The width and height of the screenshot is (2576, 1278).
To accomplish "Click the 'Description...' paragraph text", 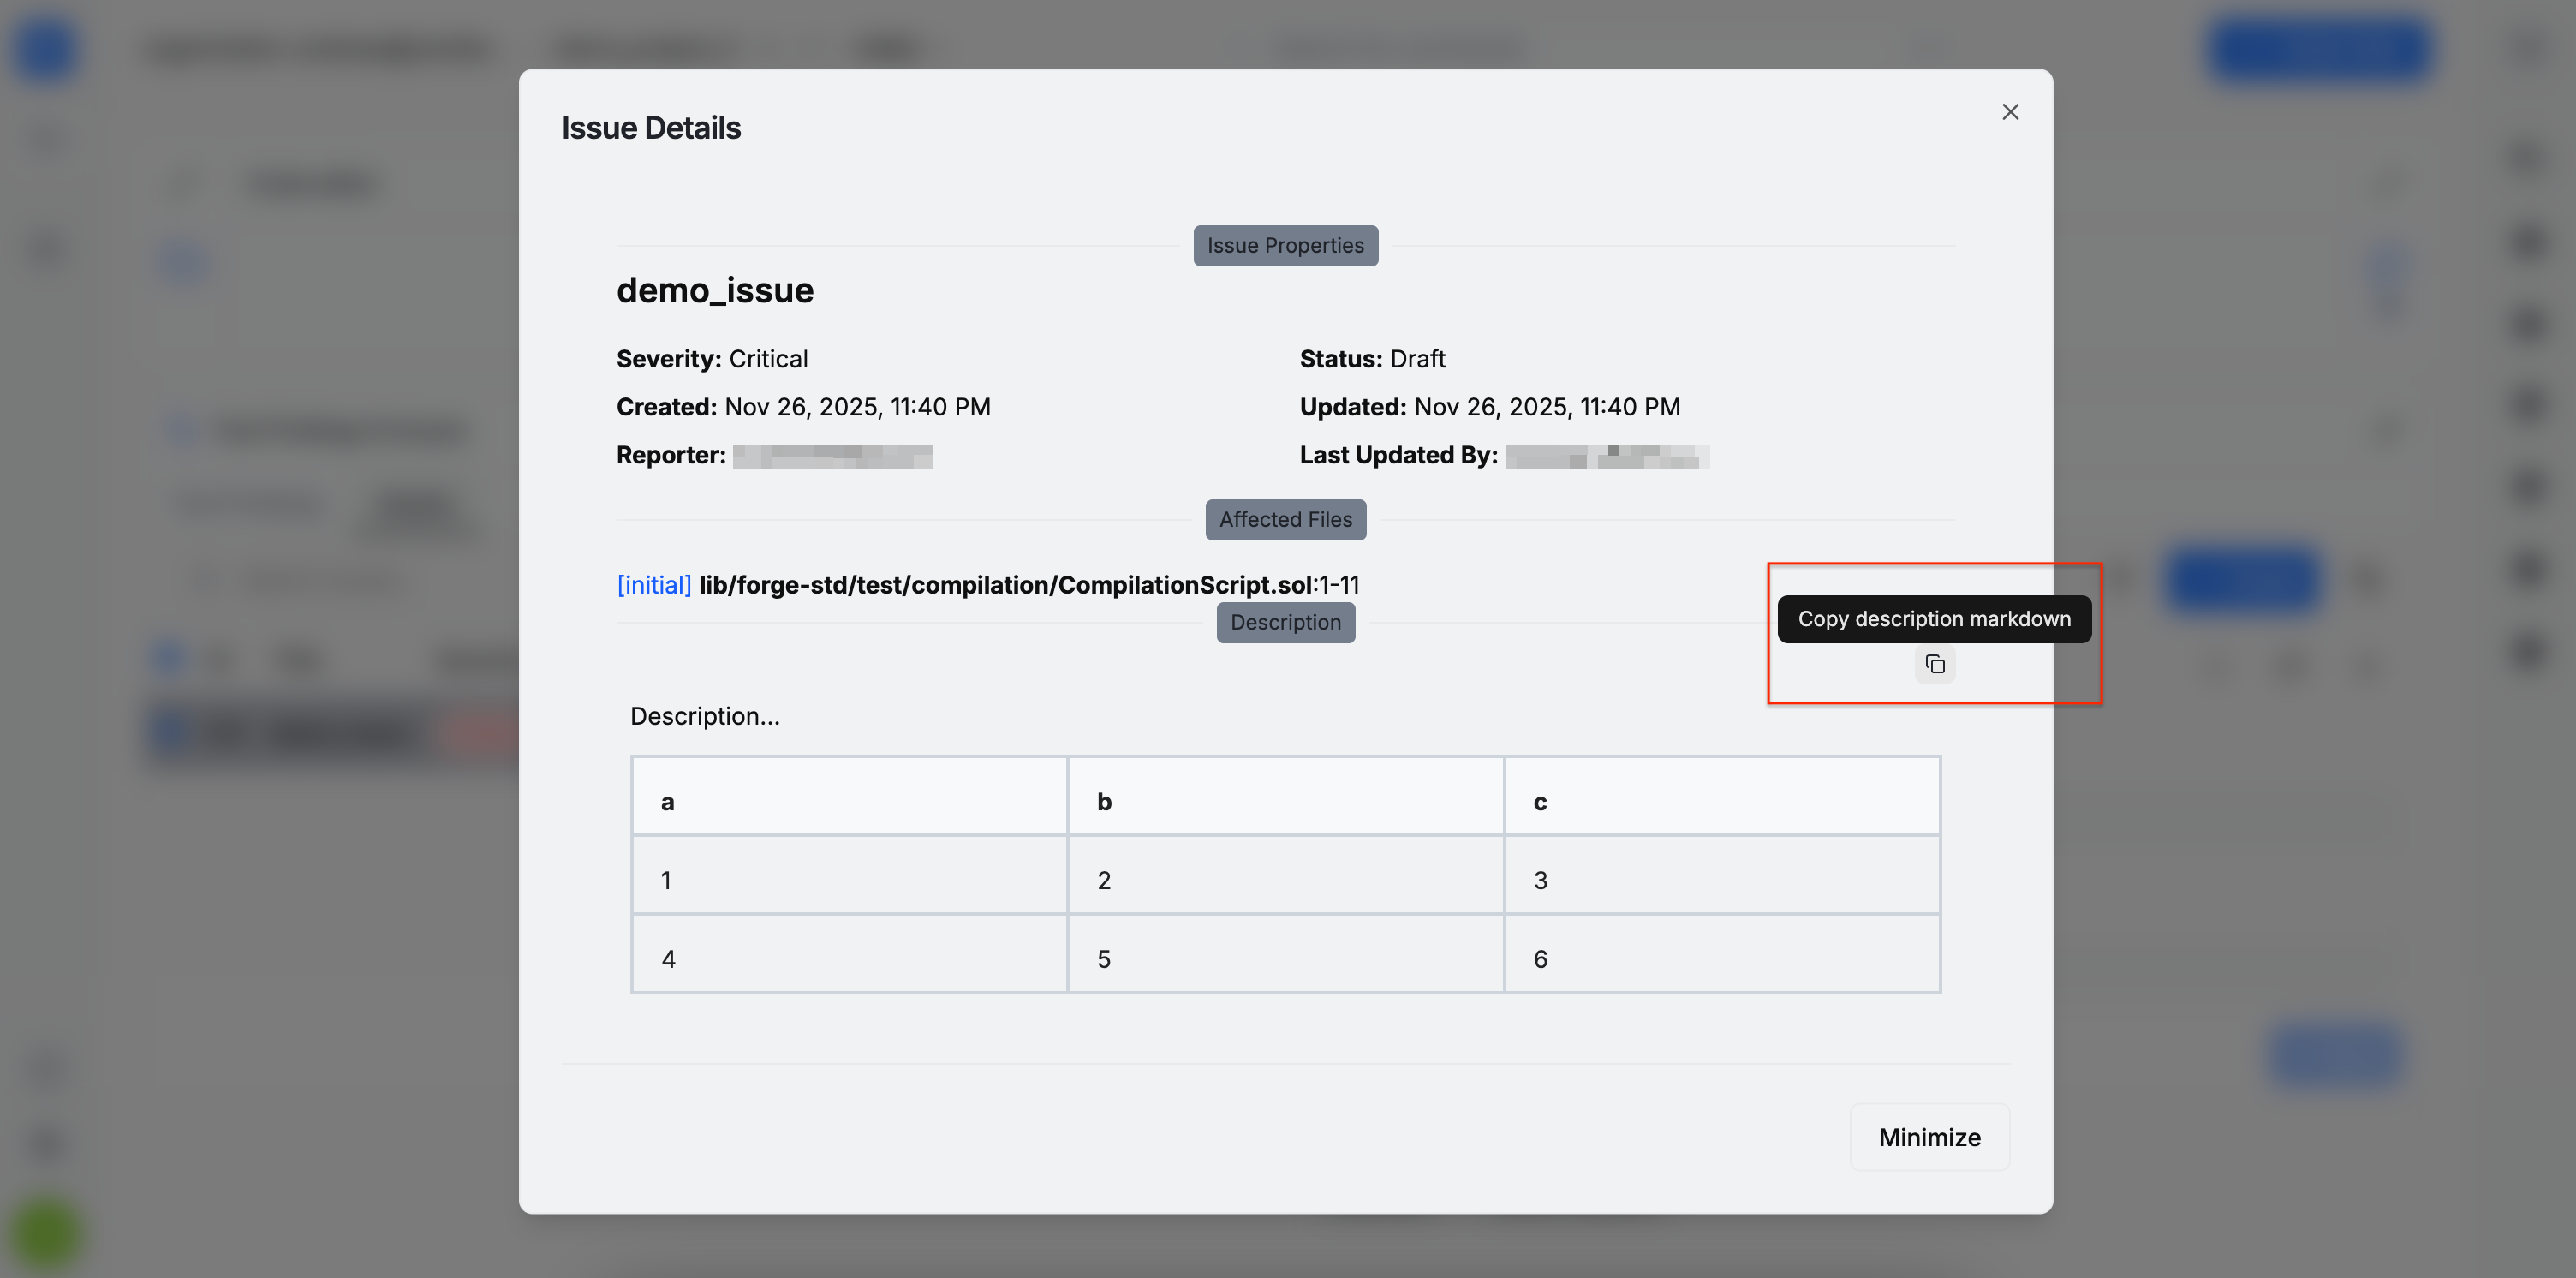I will 704,716.
